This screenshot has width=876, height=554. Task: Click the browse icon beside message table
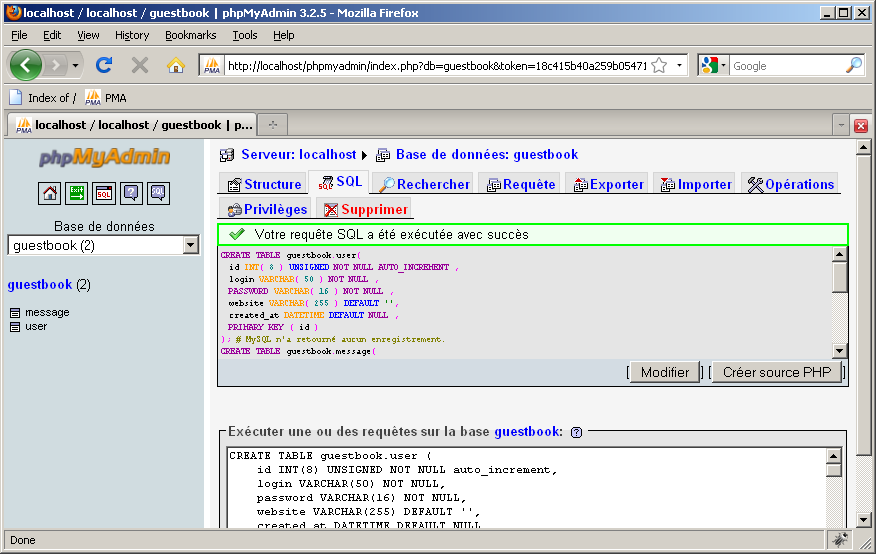tap(15, 313)
